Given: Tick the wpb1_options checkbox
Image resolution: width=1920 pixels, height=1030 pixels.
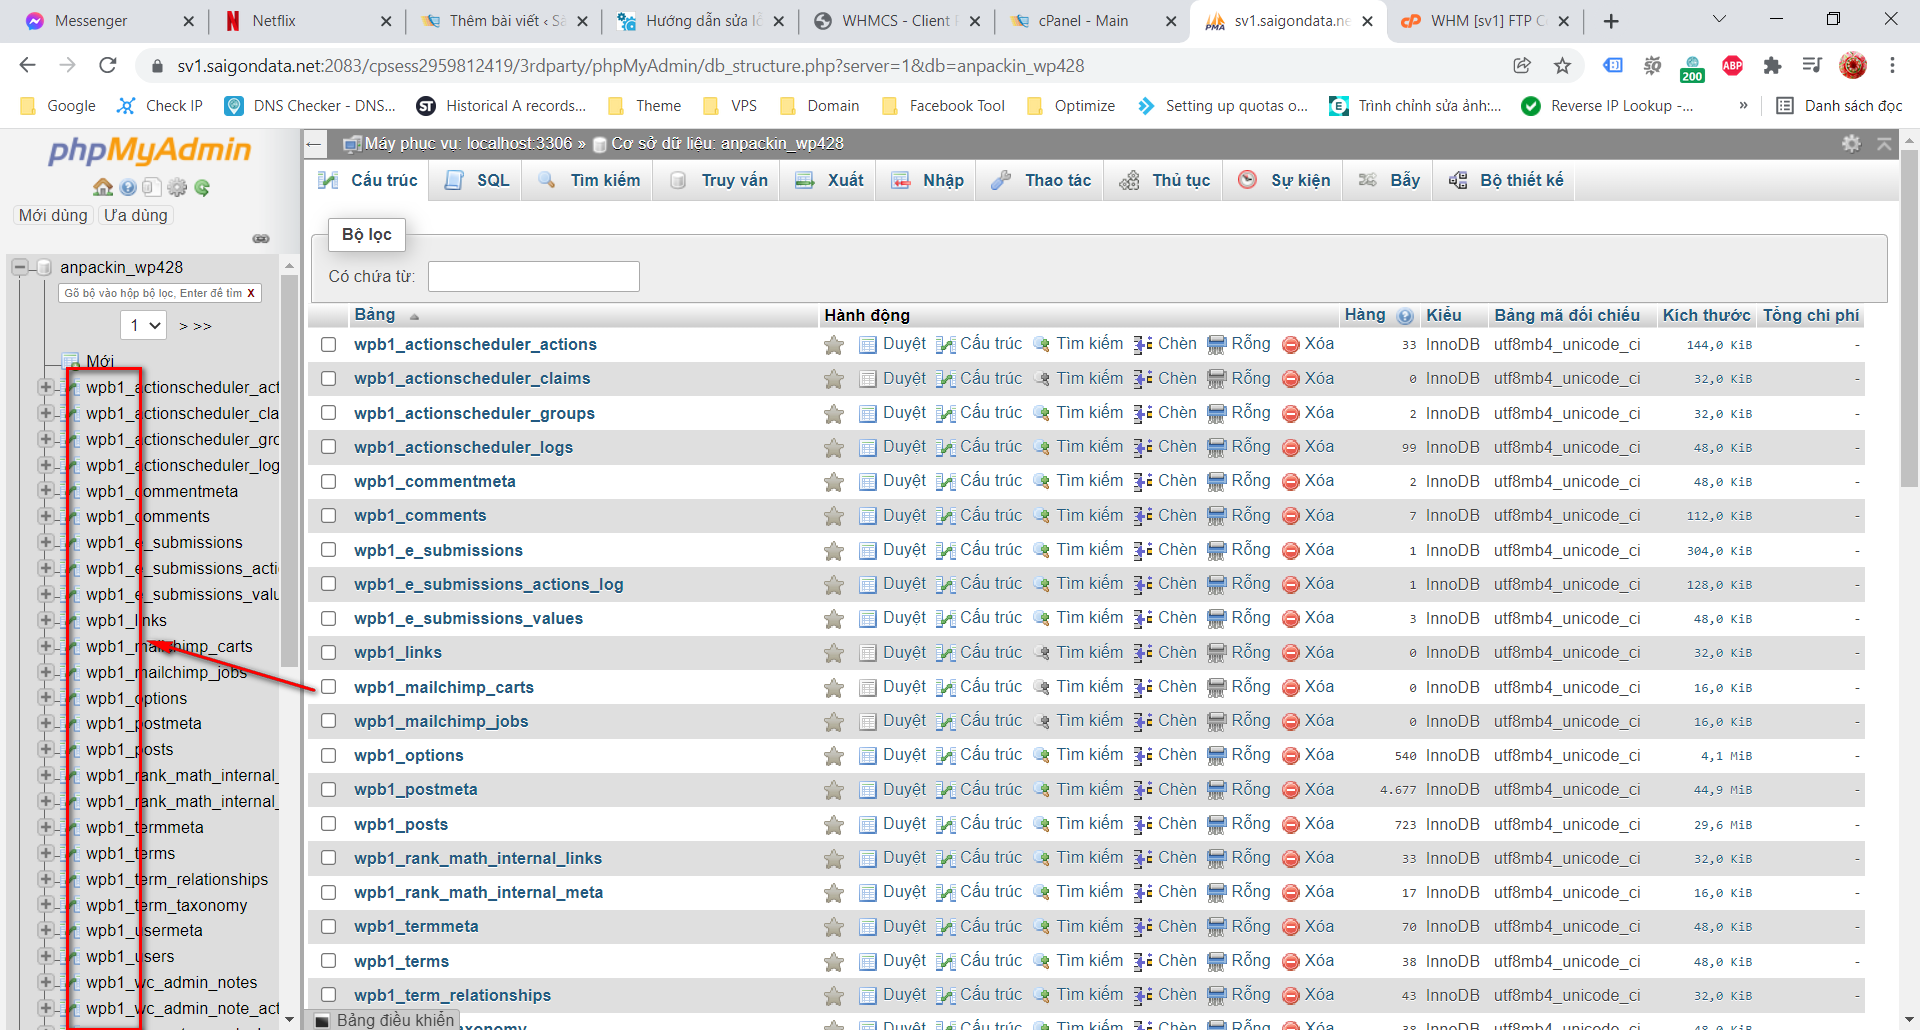Looking at the screenshot, I should [328, 756].
